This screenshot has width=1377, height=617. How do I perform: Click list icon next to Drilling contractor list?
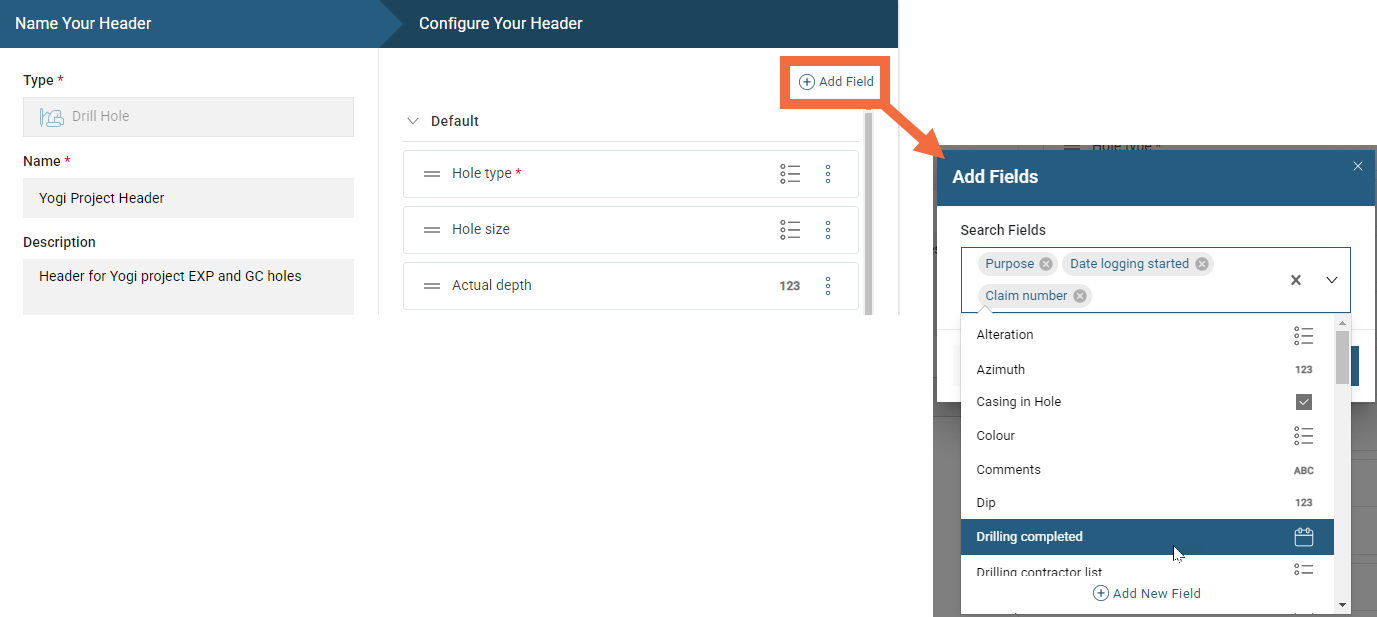point(1303,570)
